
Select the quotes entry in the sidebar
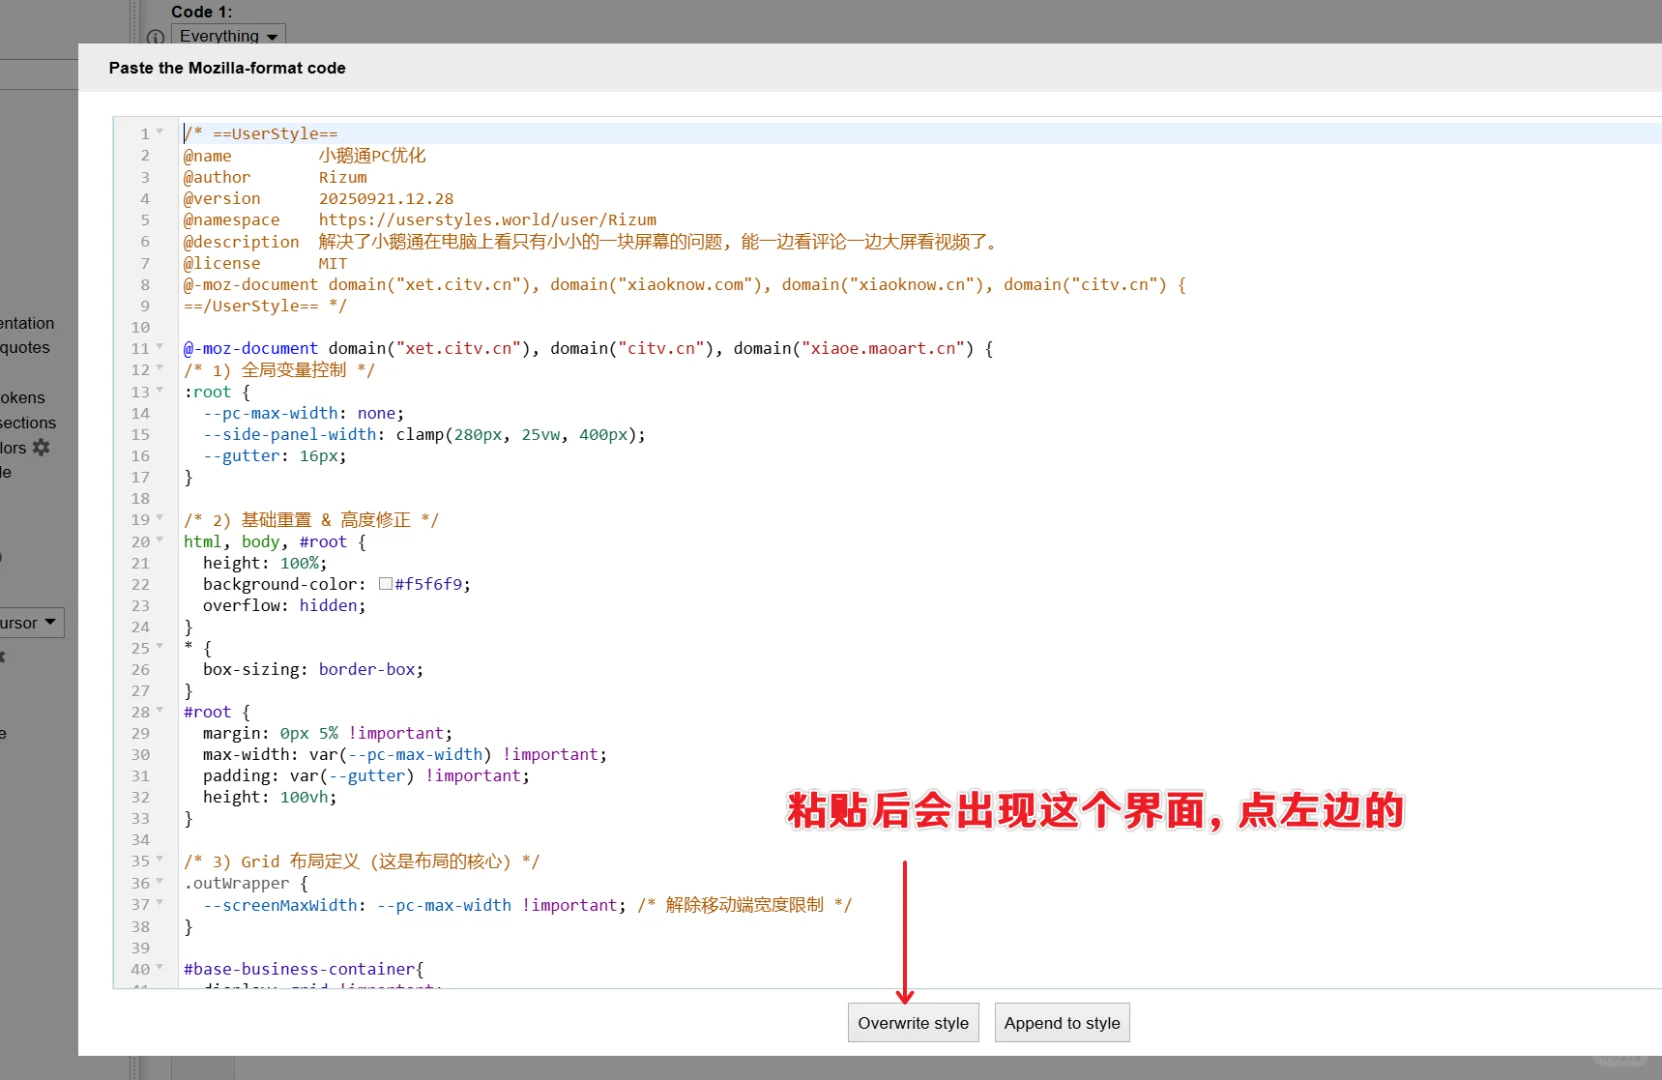25,347
